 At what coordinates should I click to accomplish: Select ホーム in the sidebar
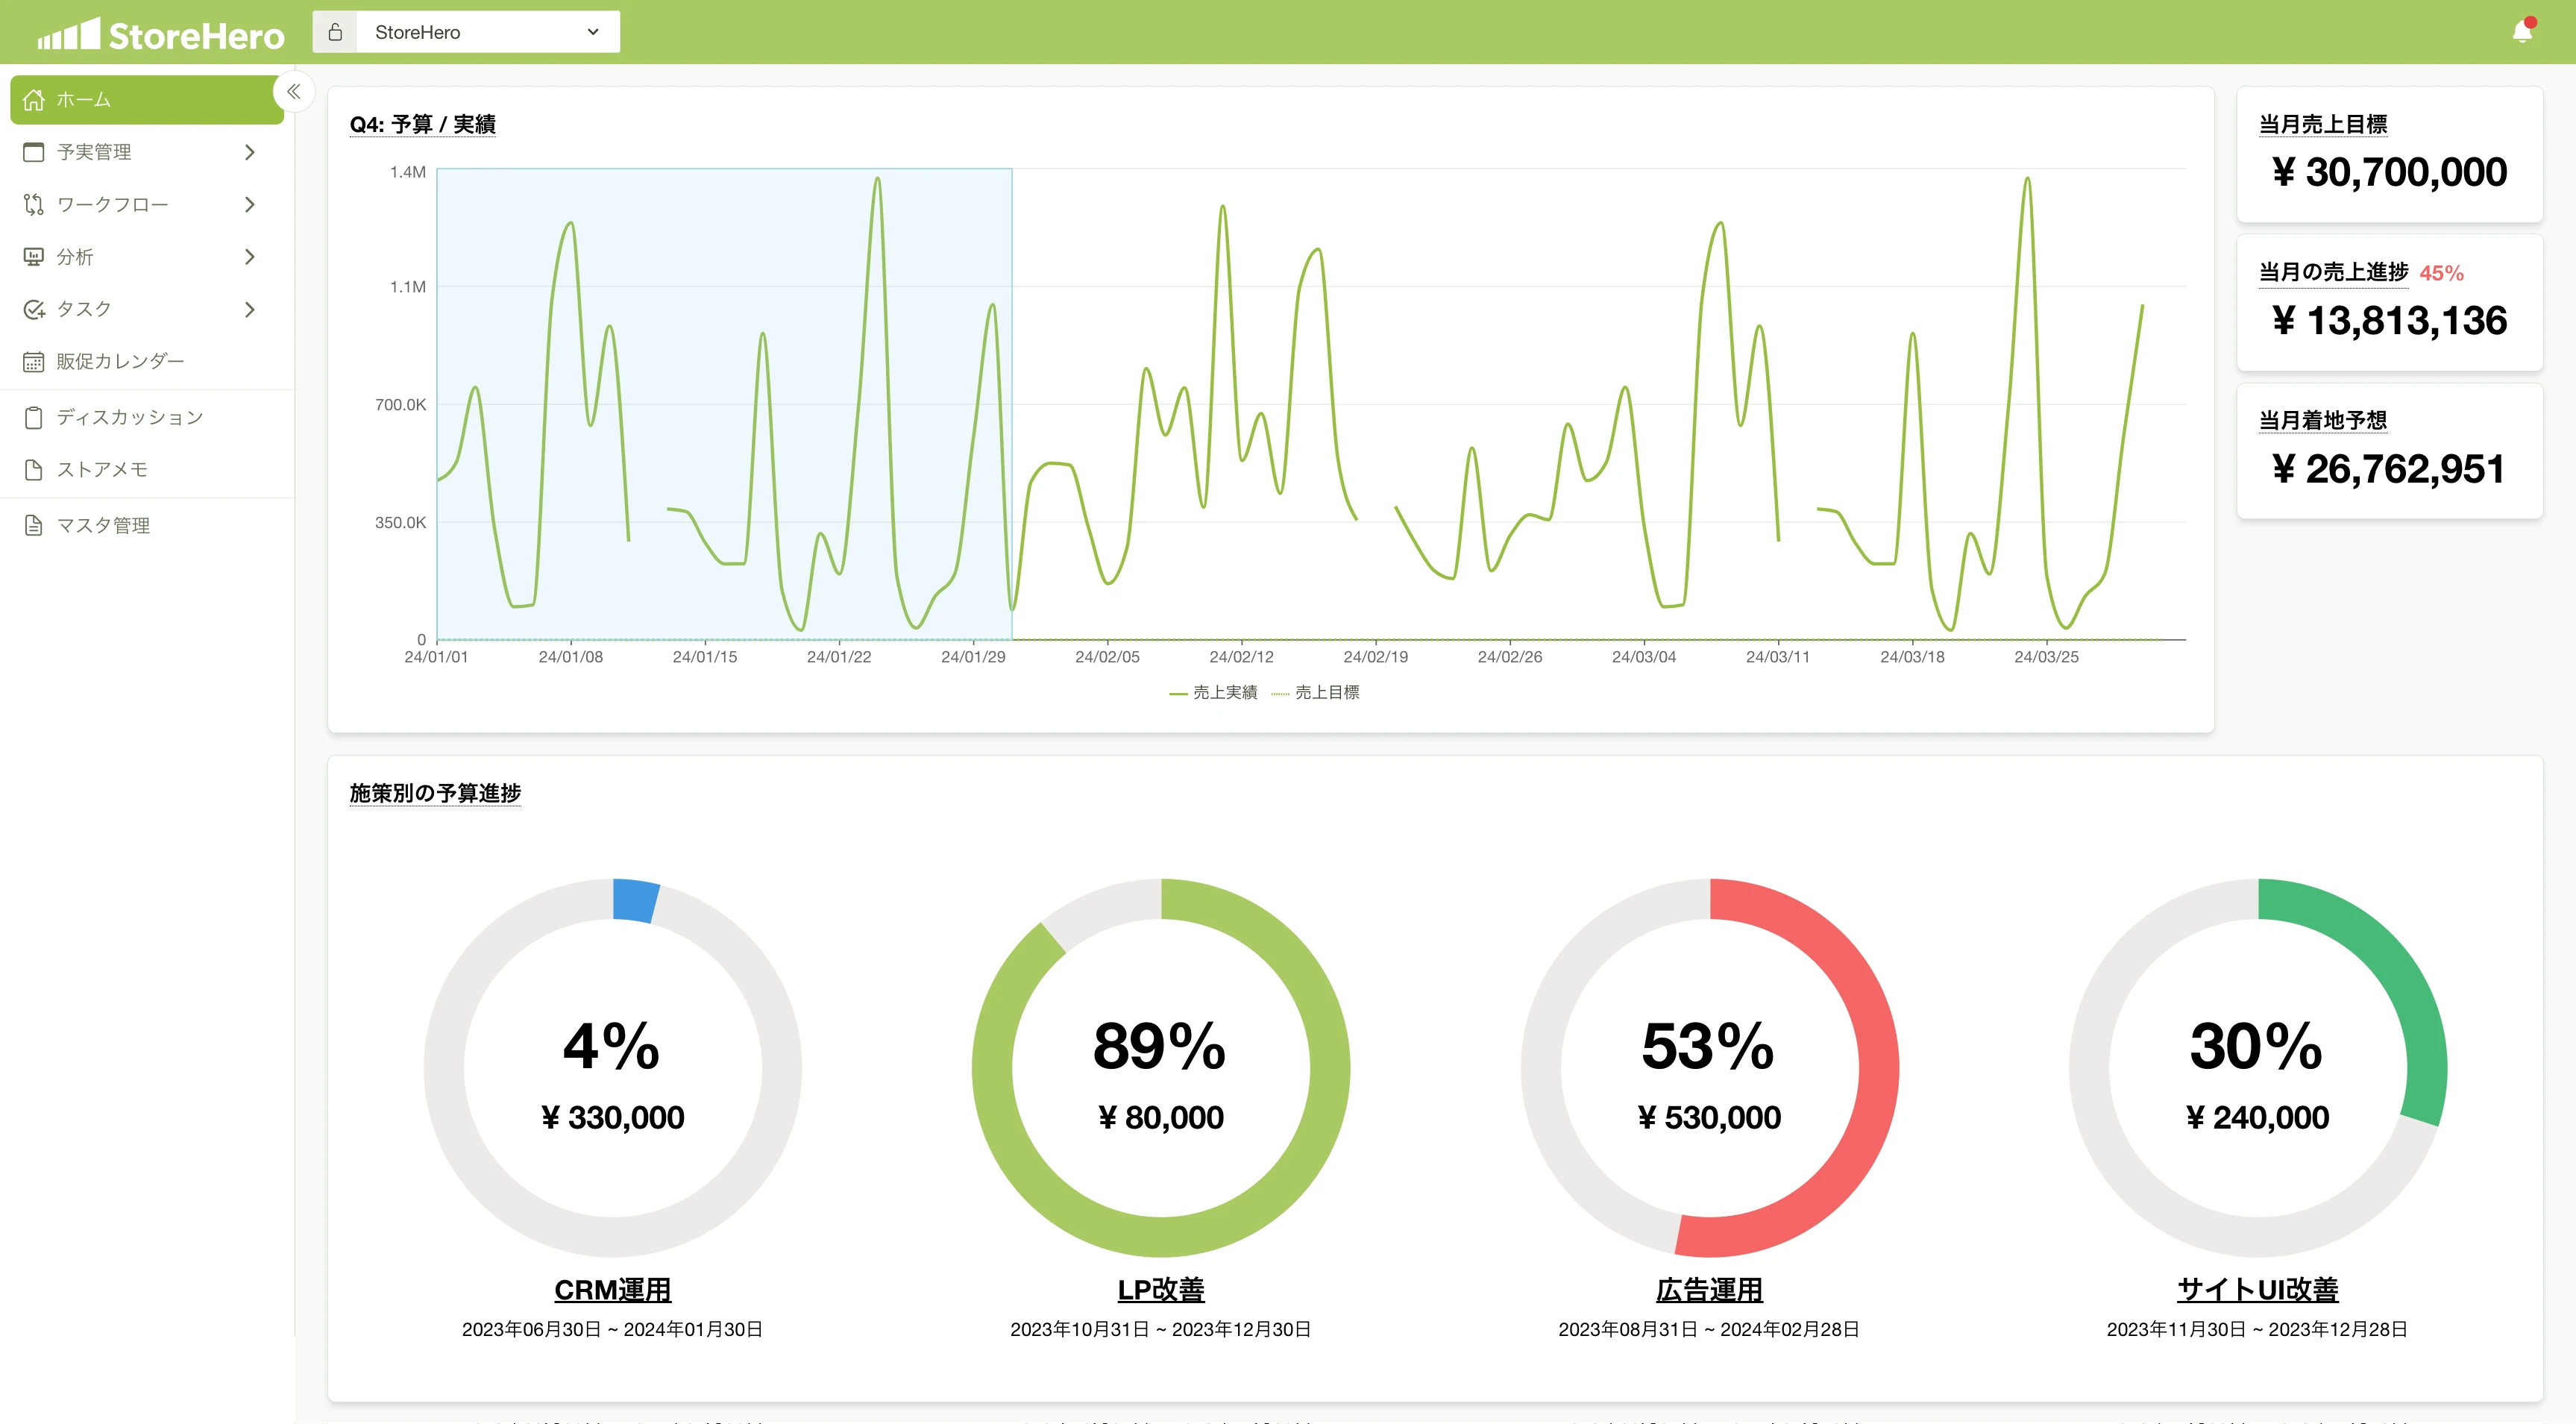[x=146, y=100]
